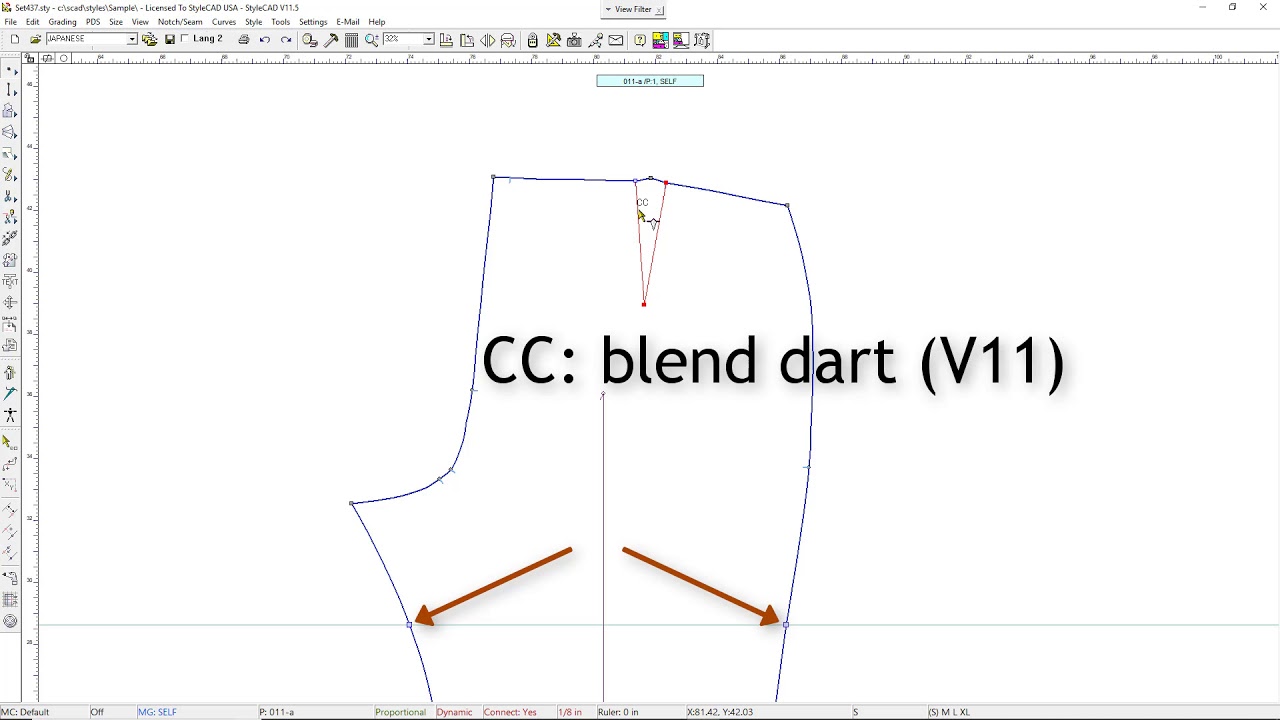Screen dimensions: 1280x720
Task: Undo the last action
Action: [x=265, y=40]
